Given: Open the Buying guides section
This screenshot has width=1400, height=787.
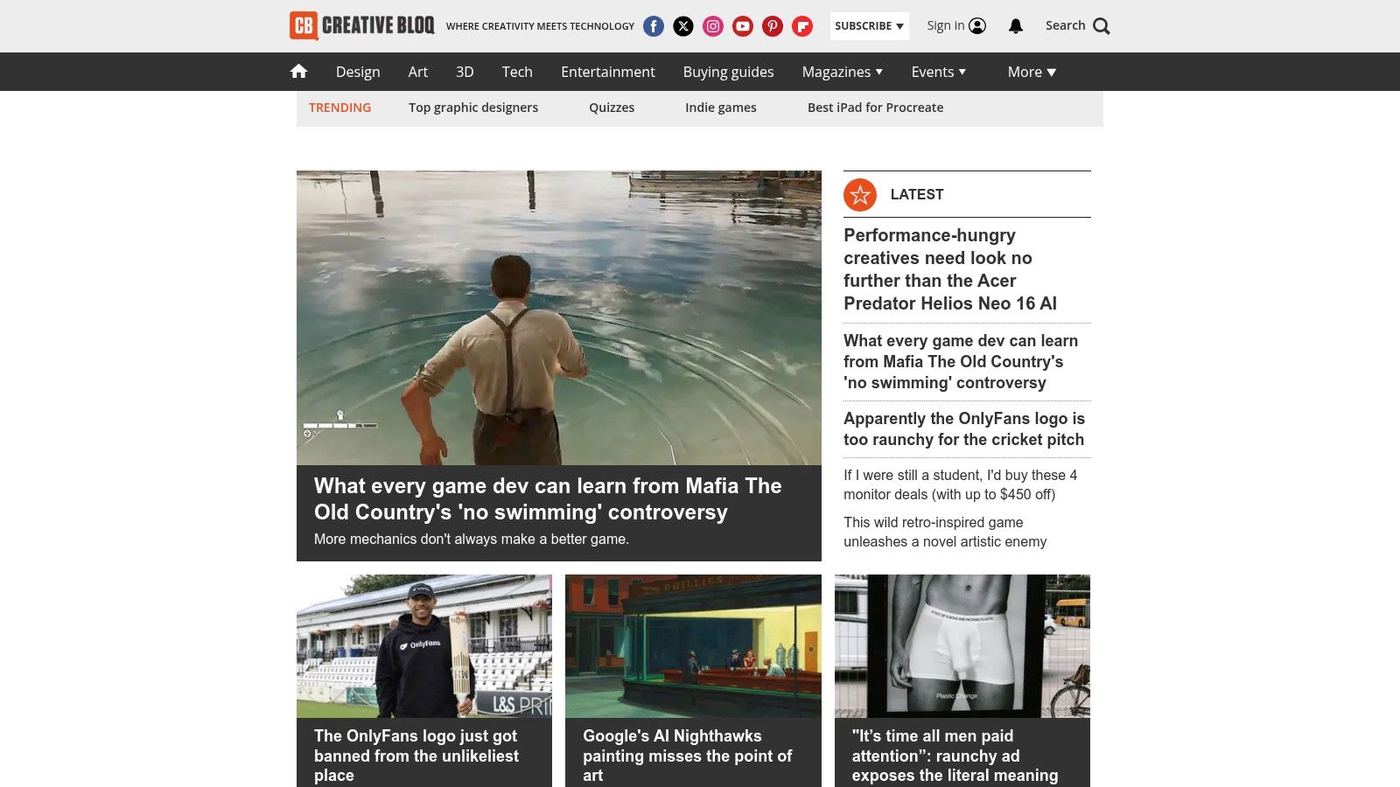Looking at the screenshot, I should 728,72.
